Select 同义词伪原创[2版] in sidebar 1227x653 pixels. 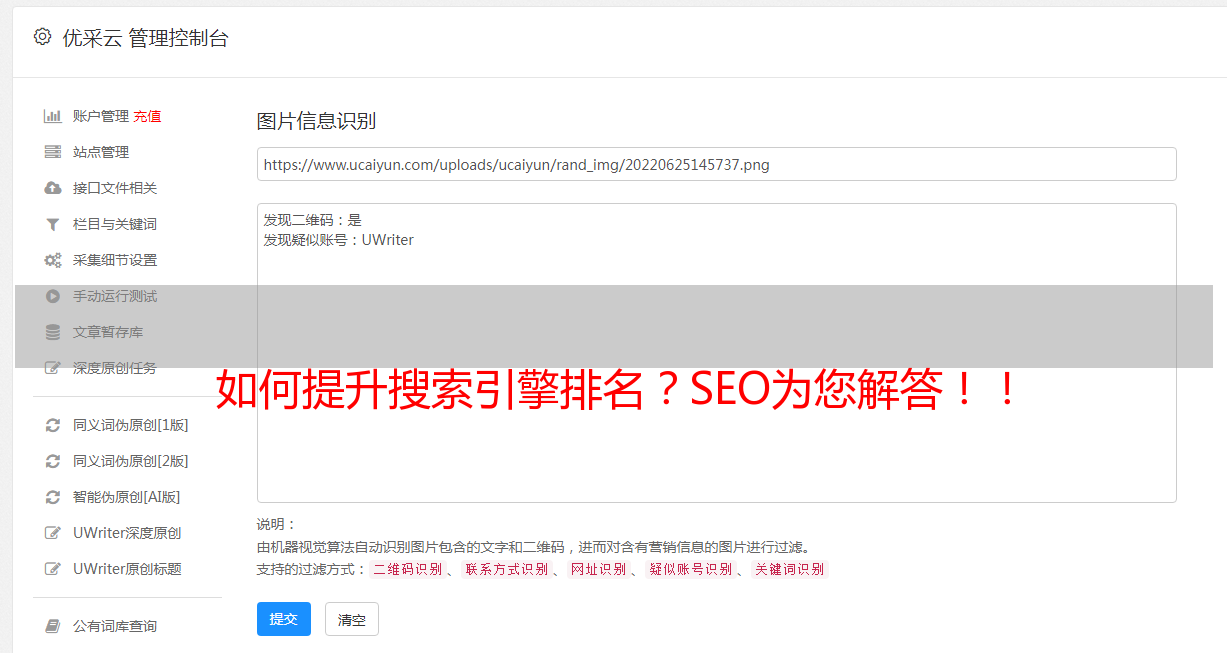pyautogui.click(x=131, y=461)
